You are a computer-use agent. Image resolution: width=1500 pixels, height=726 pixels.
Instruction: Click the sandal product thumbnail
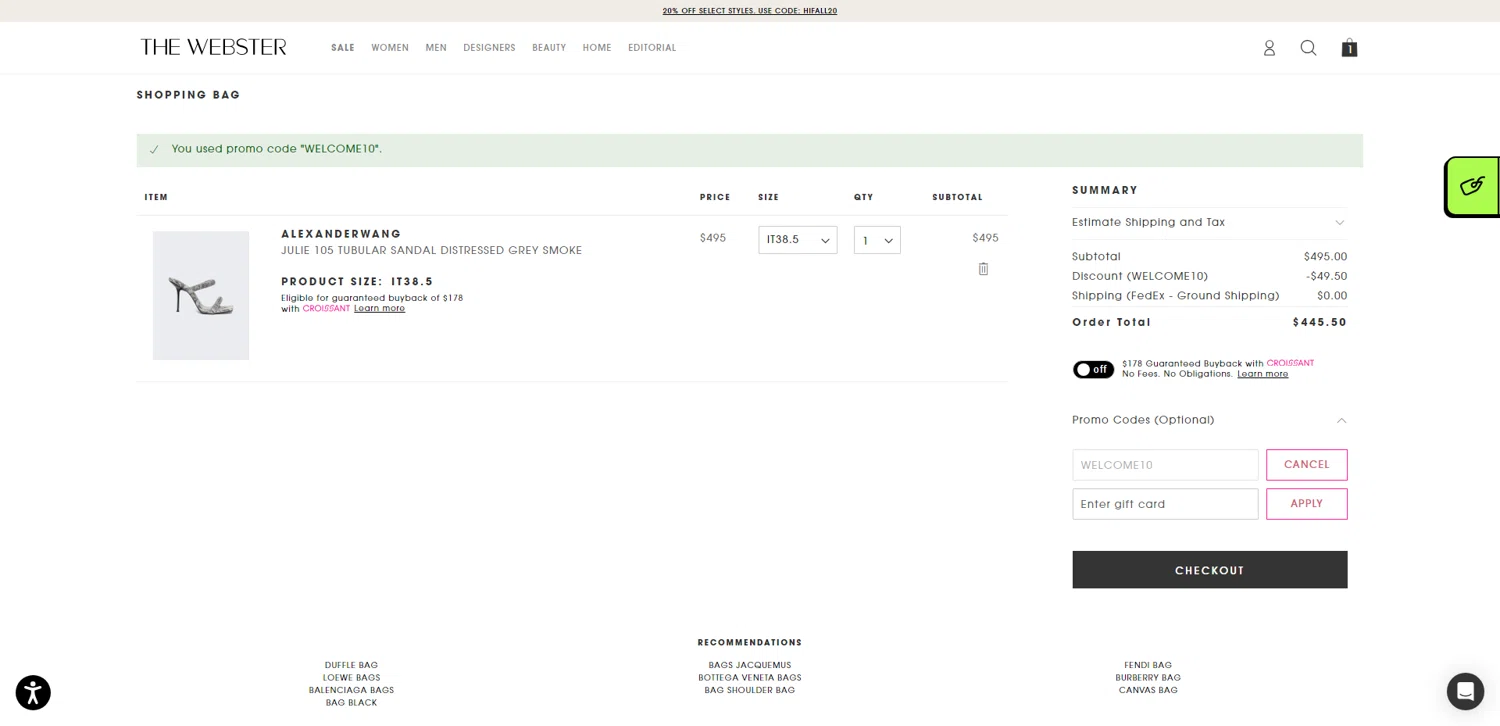(201, 296)
